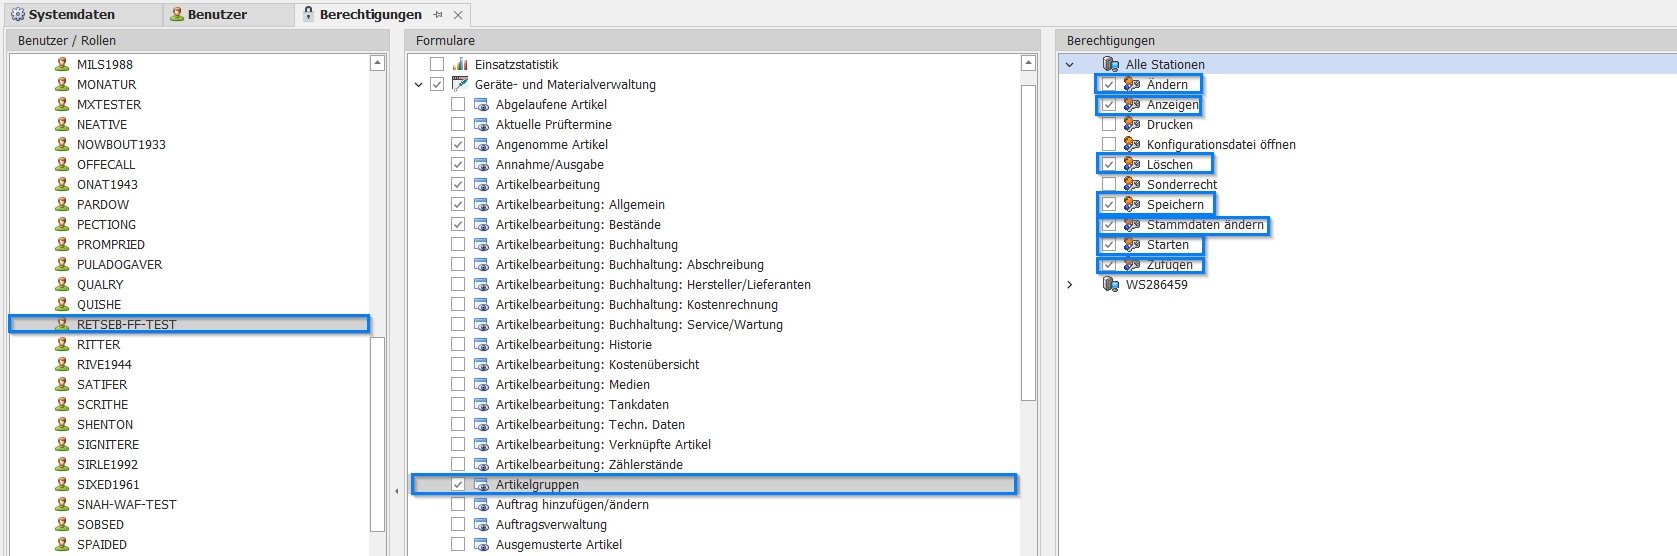
Task: Collapse the Geräte- und Materialverwaltung tree node
Action: click(419, 85)
